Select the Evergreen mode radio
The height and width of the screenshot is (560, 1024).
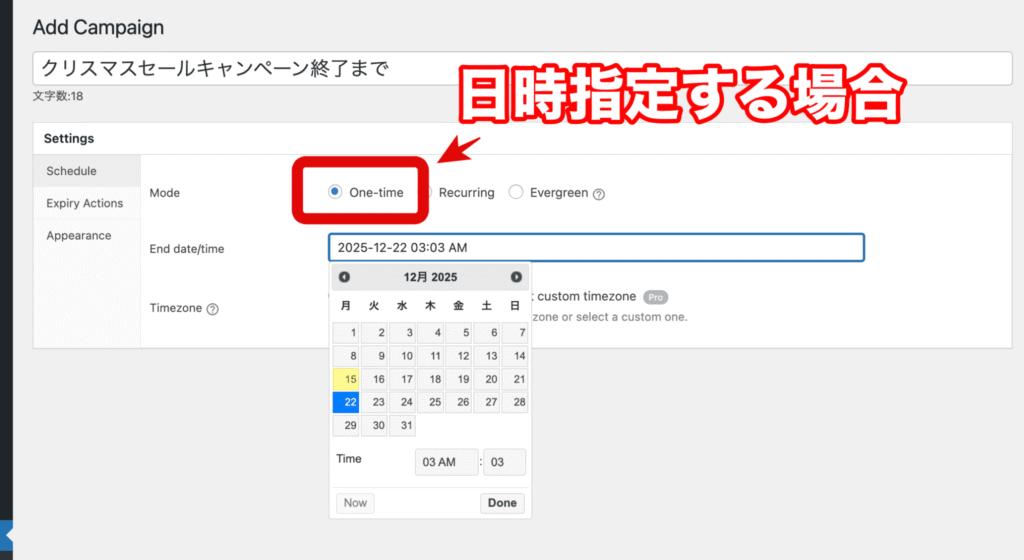[x=516, y=192]
